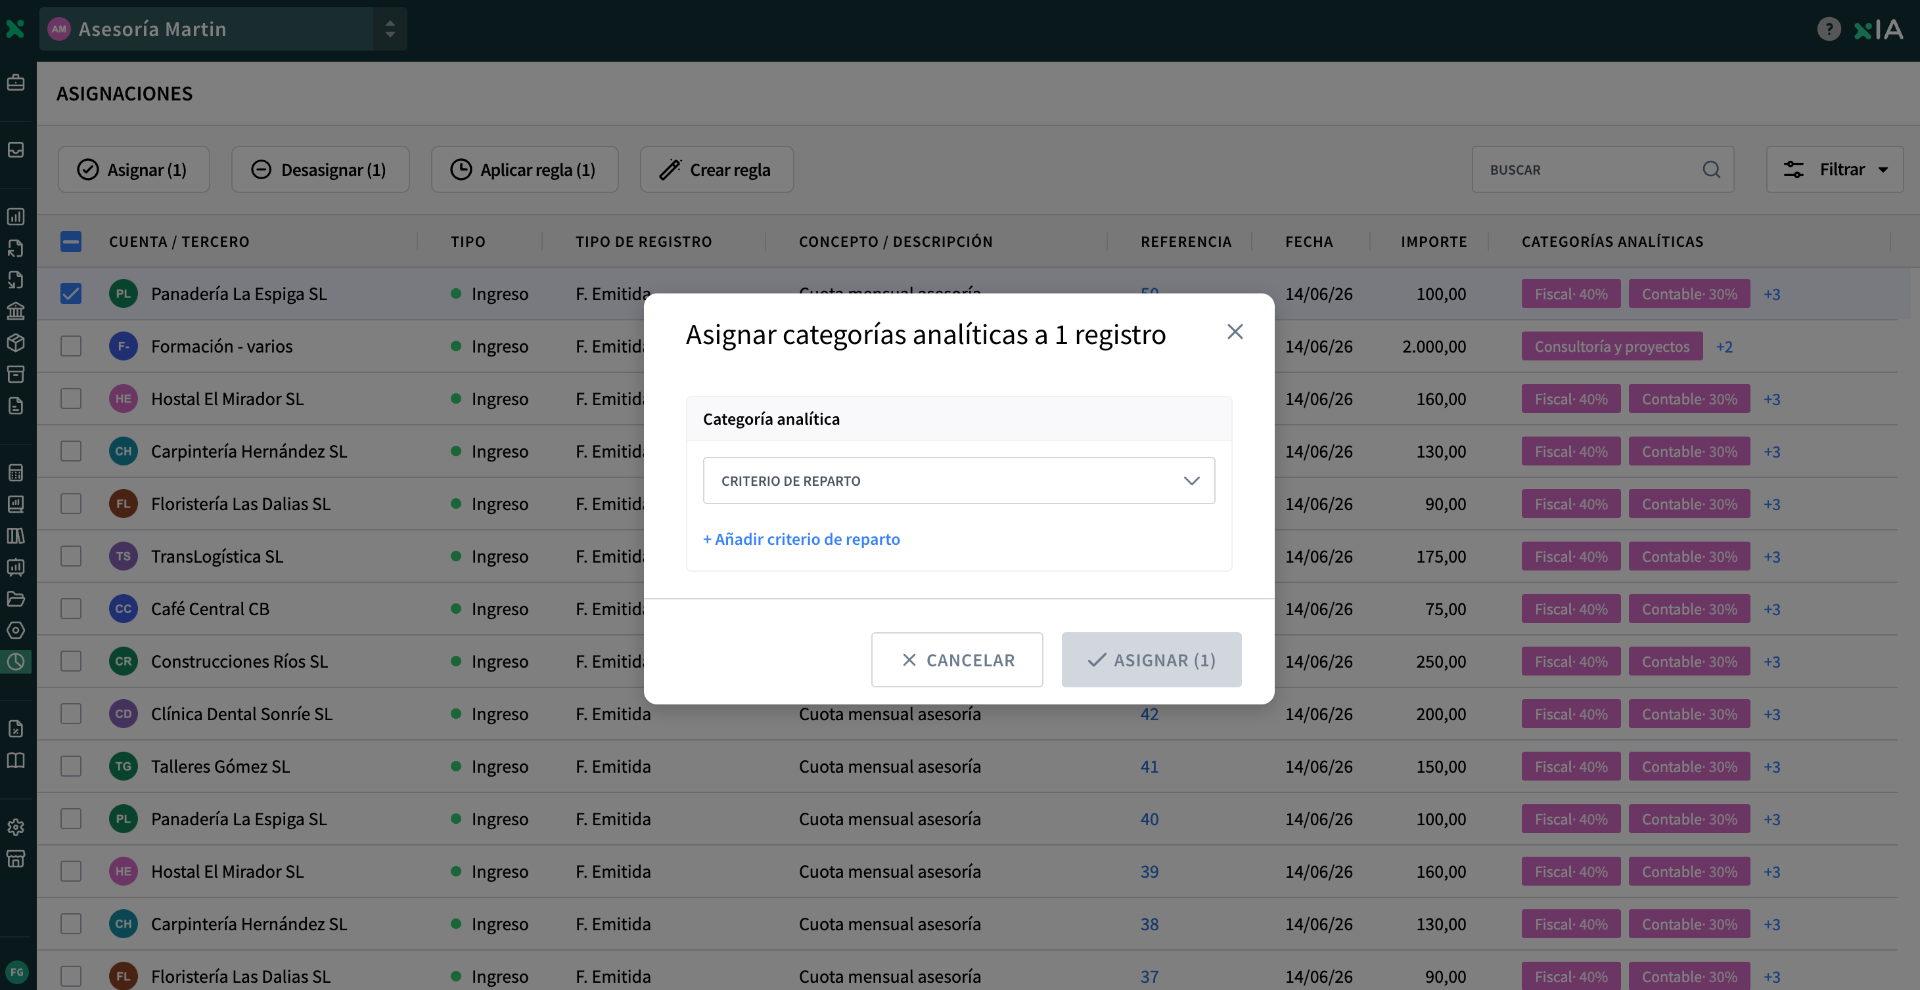Image resolution: width=1920 pixels, height=990 pixels.
Task: Open the calculator icon in sidebar
Action: [16, 473]
